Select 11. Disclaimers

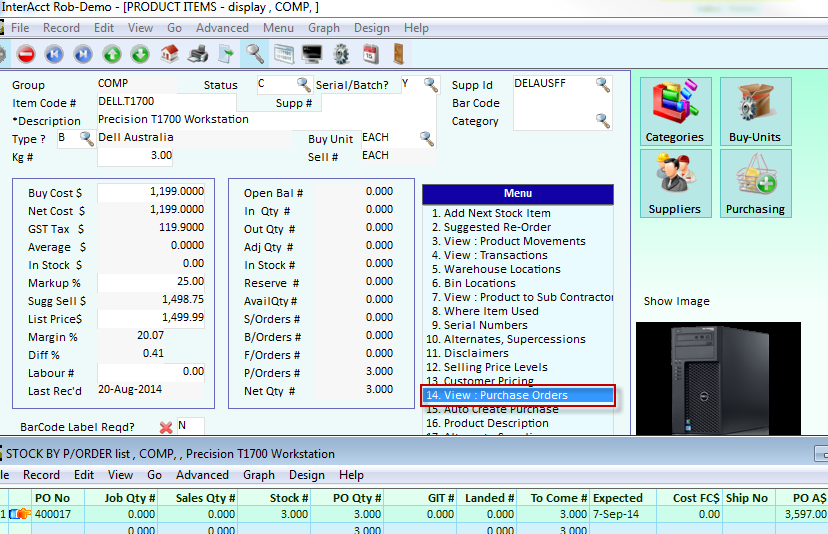(467, 353)
